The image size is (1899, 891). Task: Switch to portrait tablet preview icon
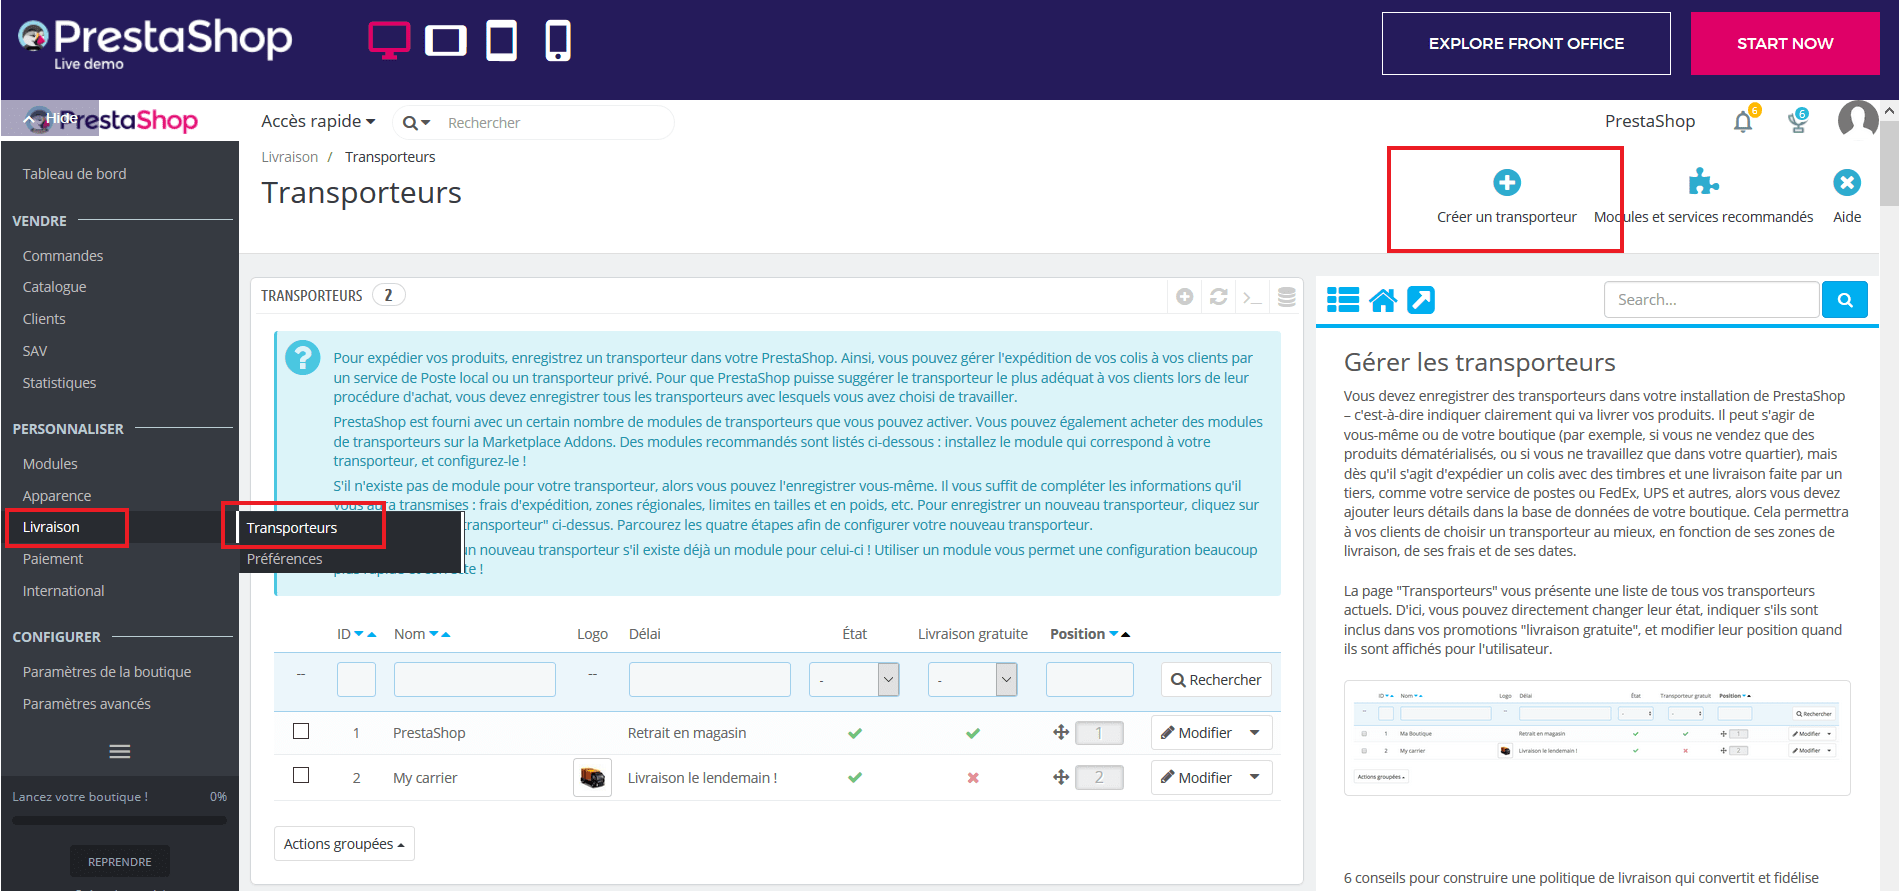[x=501, y=41]
